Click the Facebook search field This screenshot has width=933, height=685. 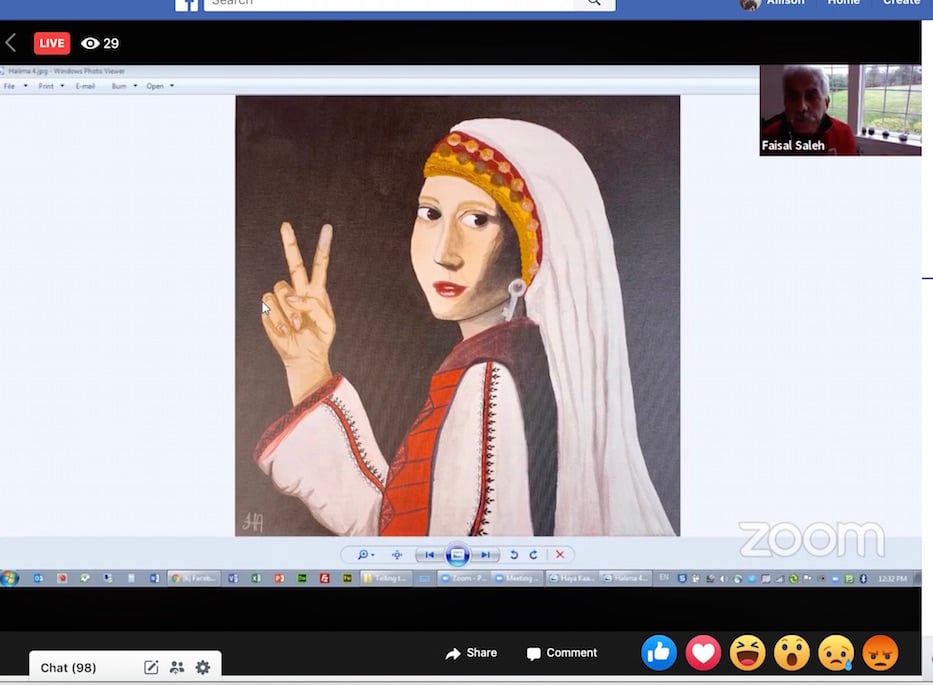tap(389, 3)
